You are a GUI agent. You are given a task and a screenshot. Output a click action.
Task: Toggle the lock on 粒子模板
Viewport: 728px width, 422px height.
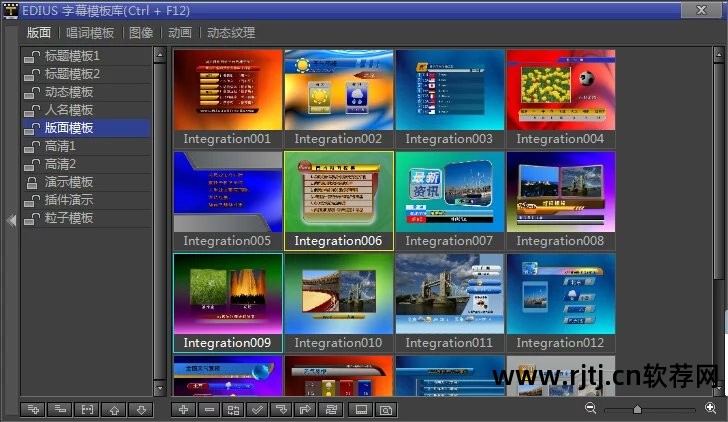(x=32, y=219)
